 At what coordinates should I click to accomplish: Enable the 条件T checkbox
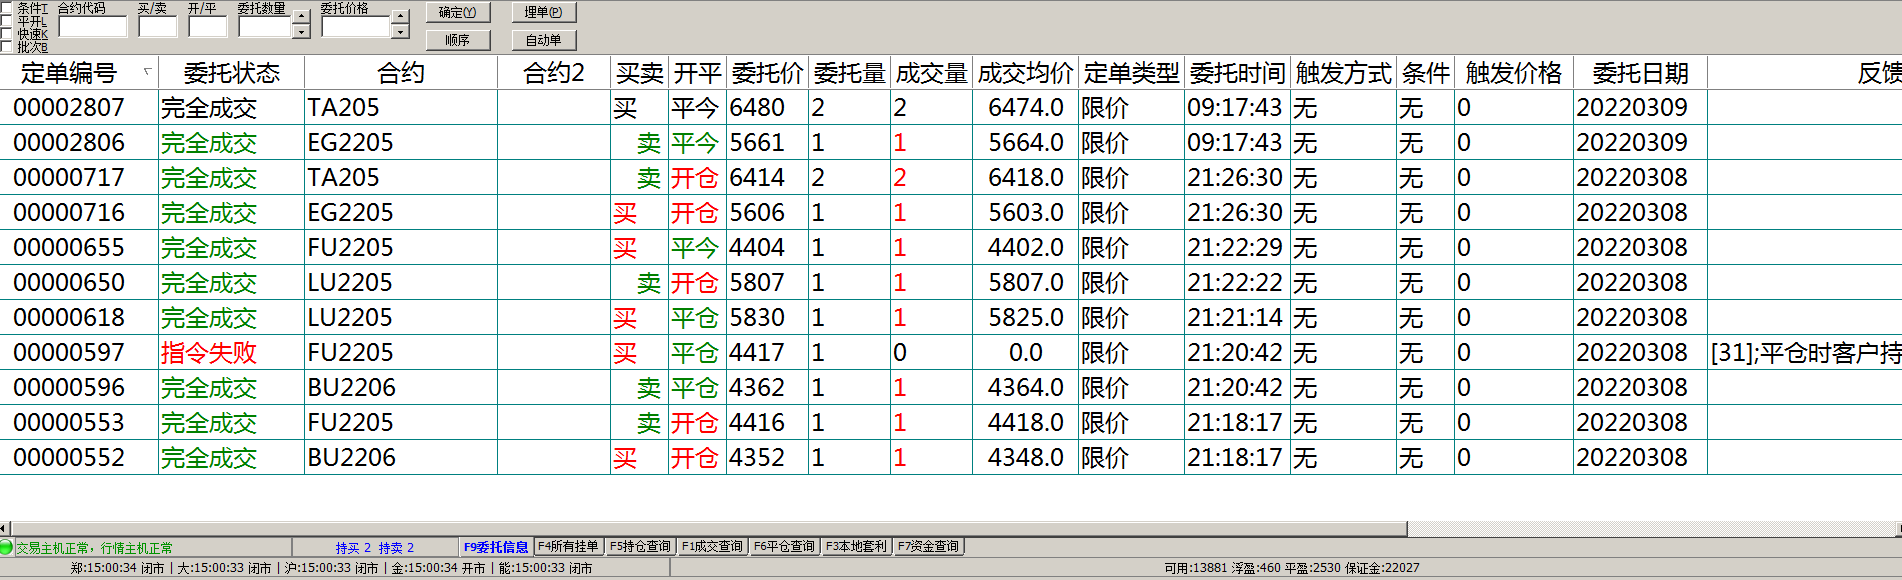(x=7, y=8)
